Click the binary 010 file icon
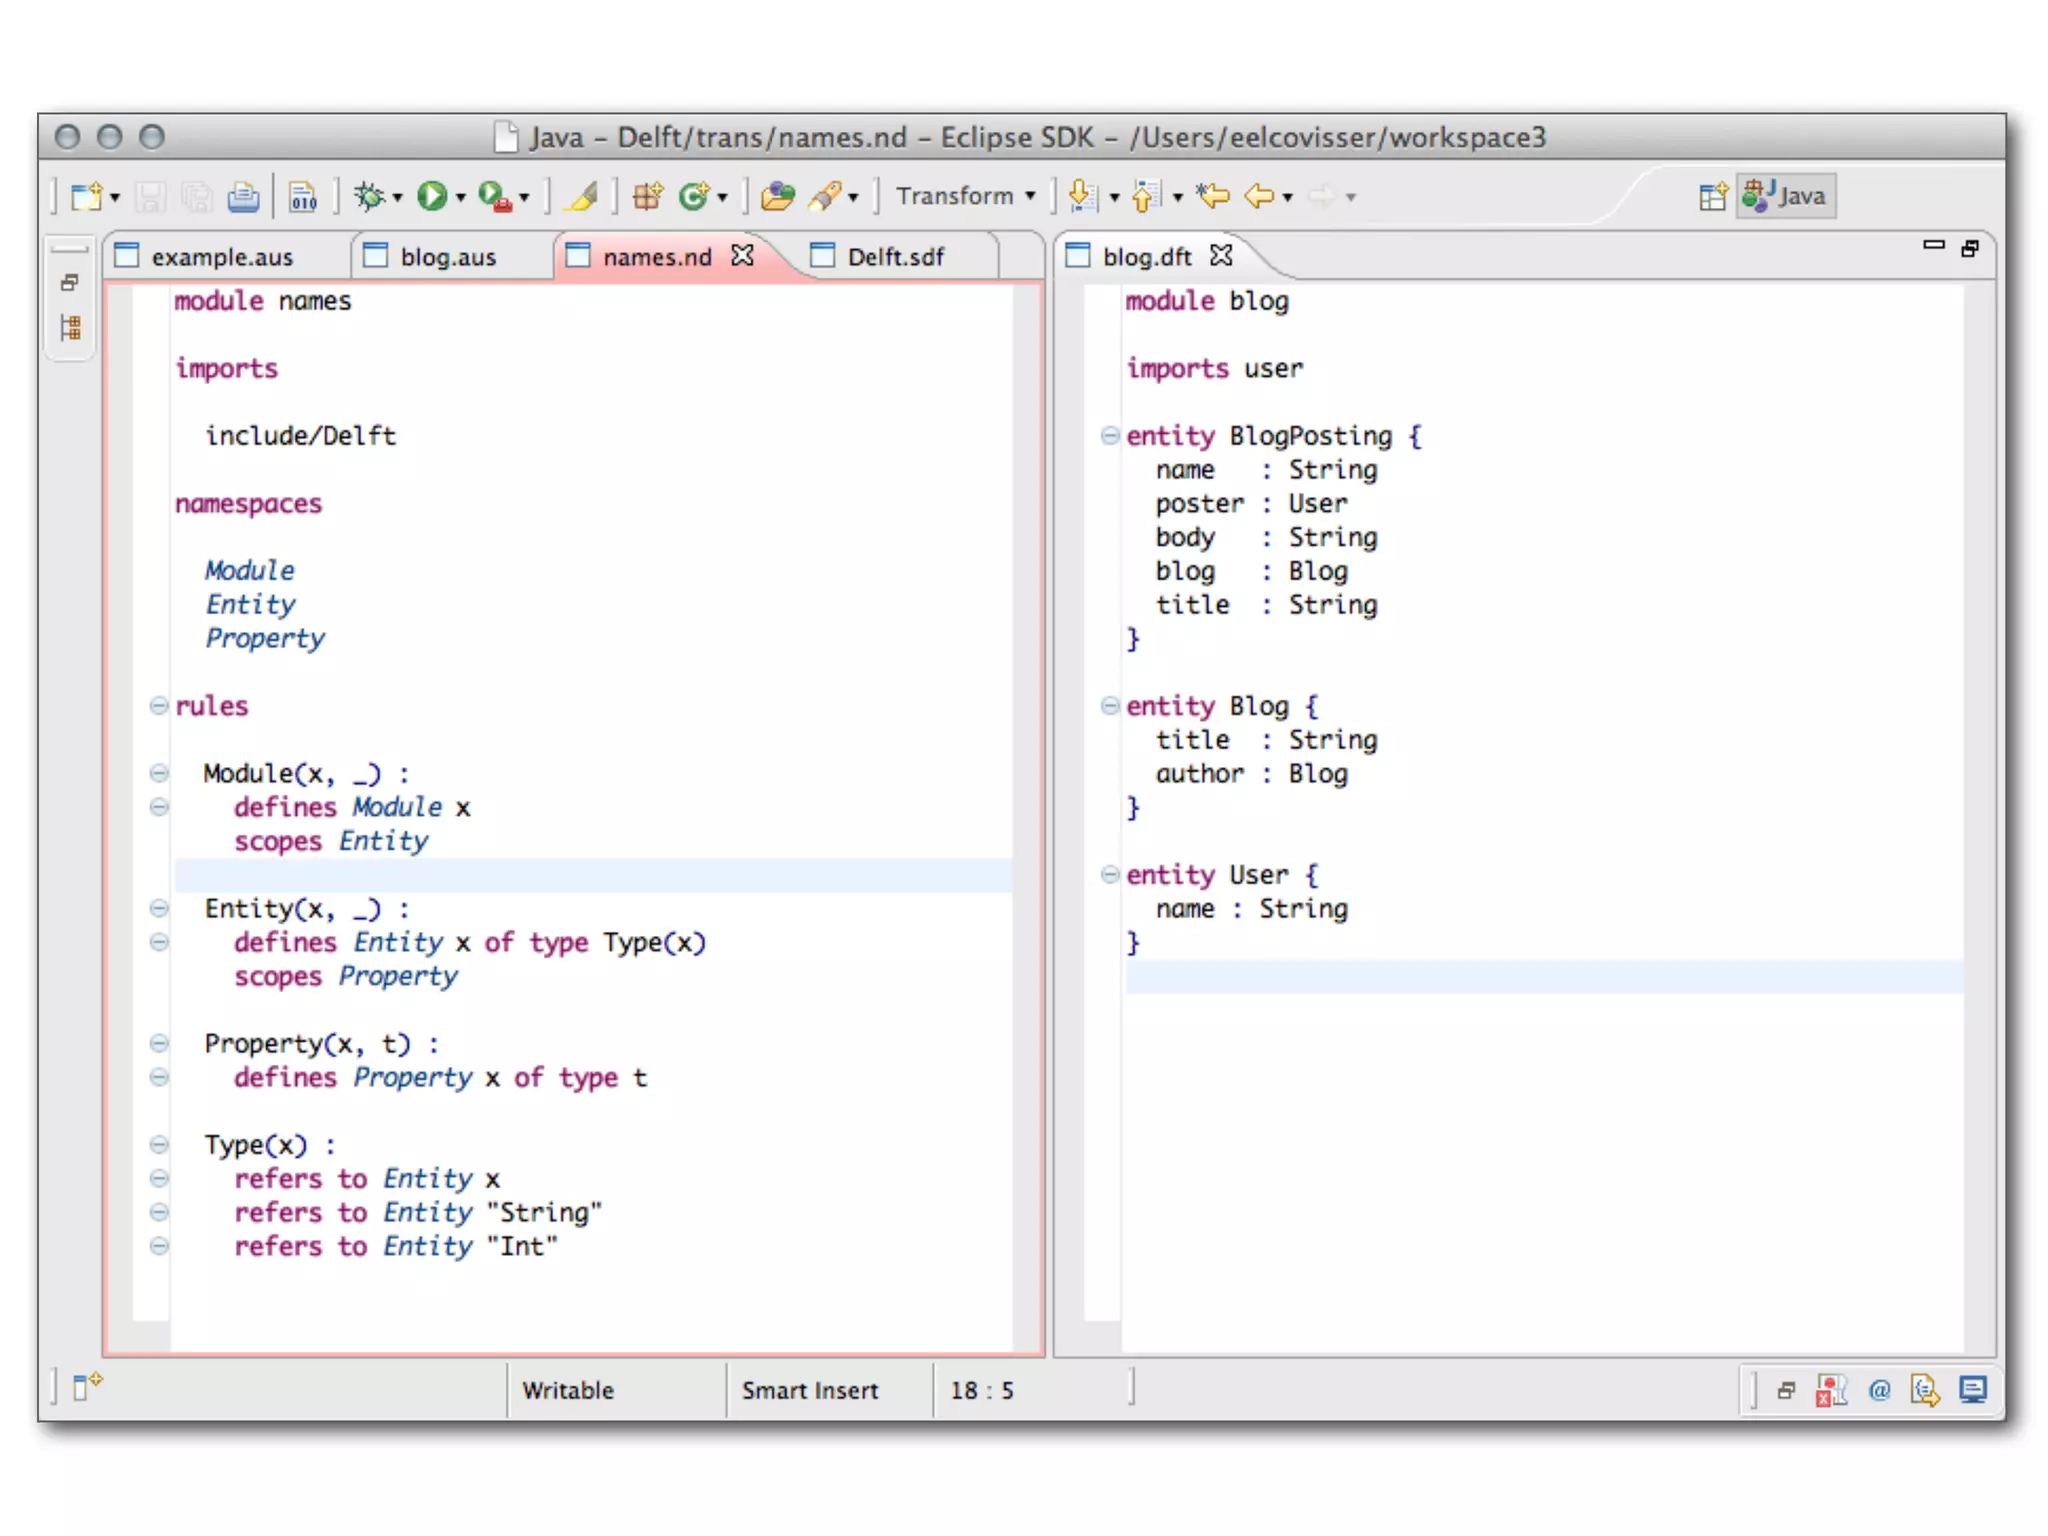 click(x=303, y=197)
